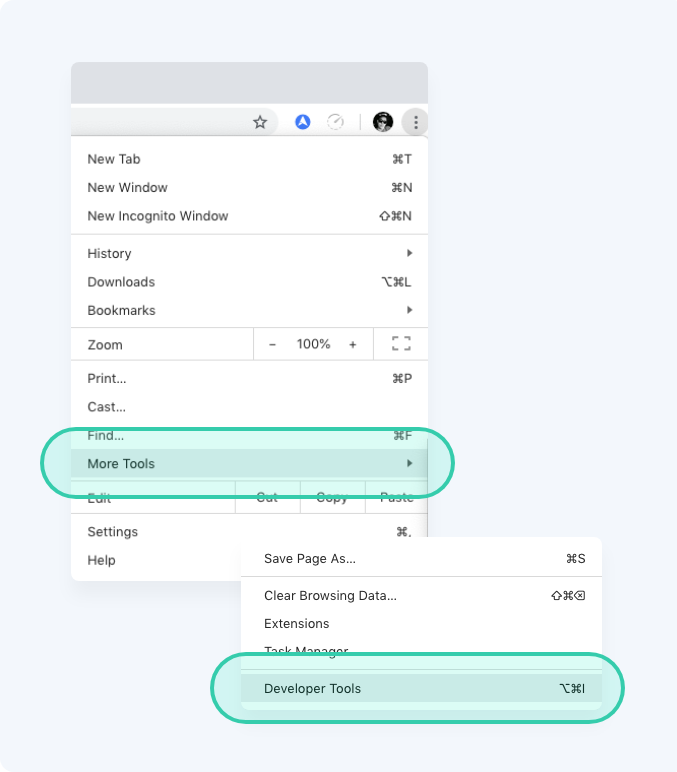Screen dimensions: 677x772
Task: Click the gray speedometer extension icon
Action: click(335, 122)
